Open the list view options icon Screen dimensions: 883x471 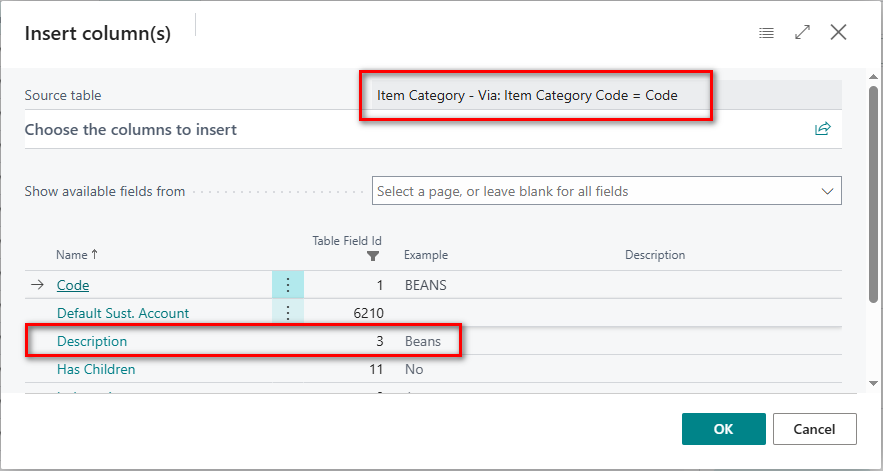766,33
